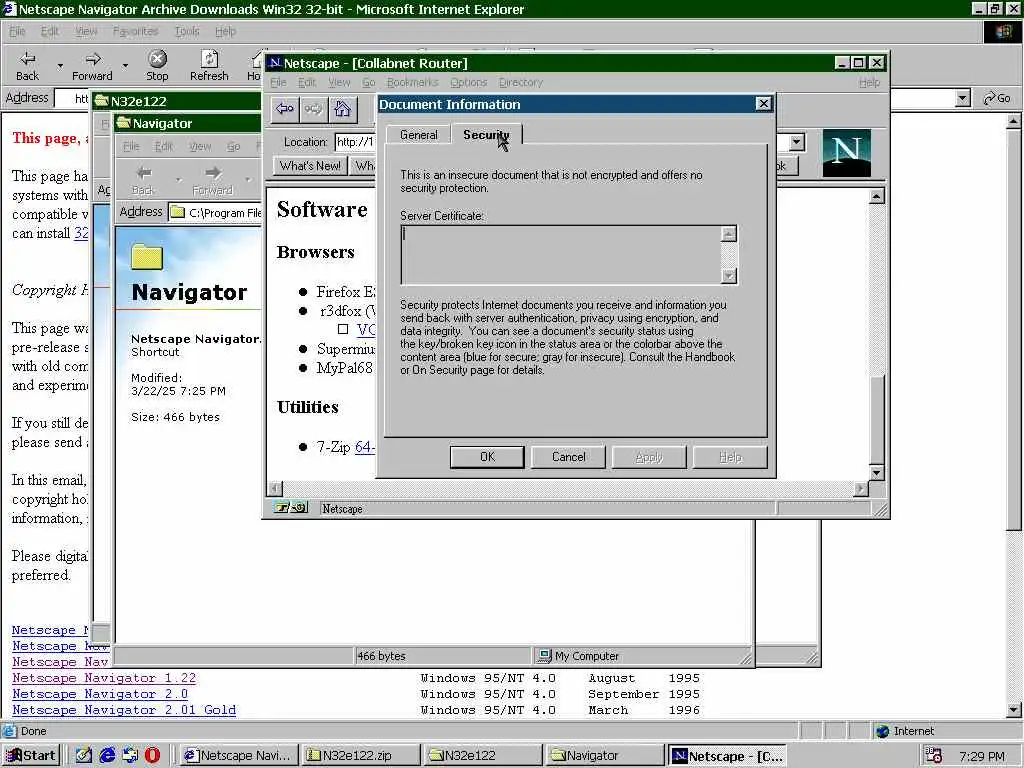Click the Navigator window's address field

pos(216,212)
